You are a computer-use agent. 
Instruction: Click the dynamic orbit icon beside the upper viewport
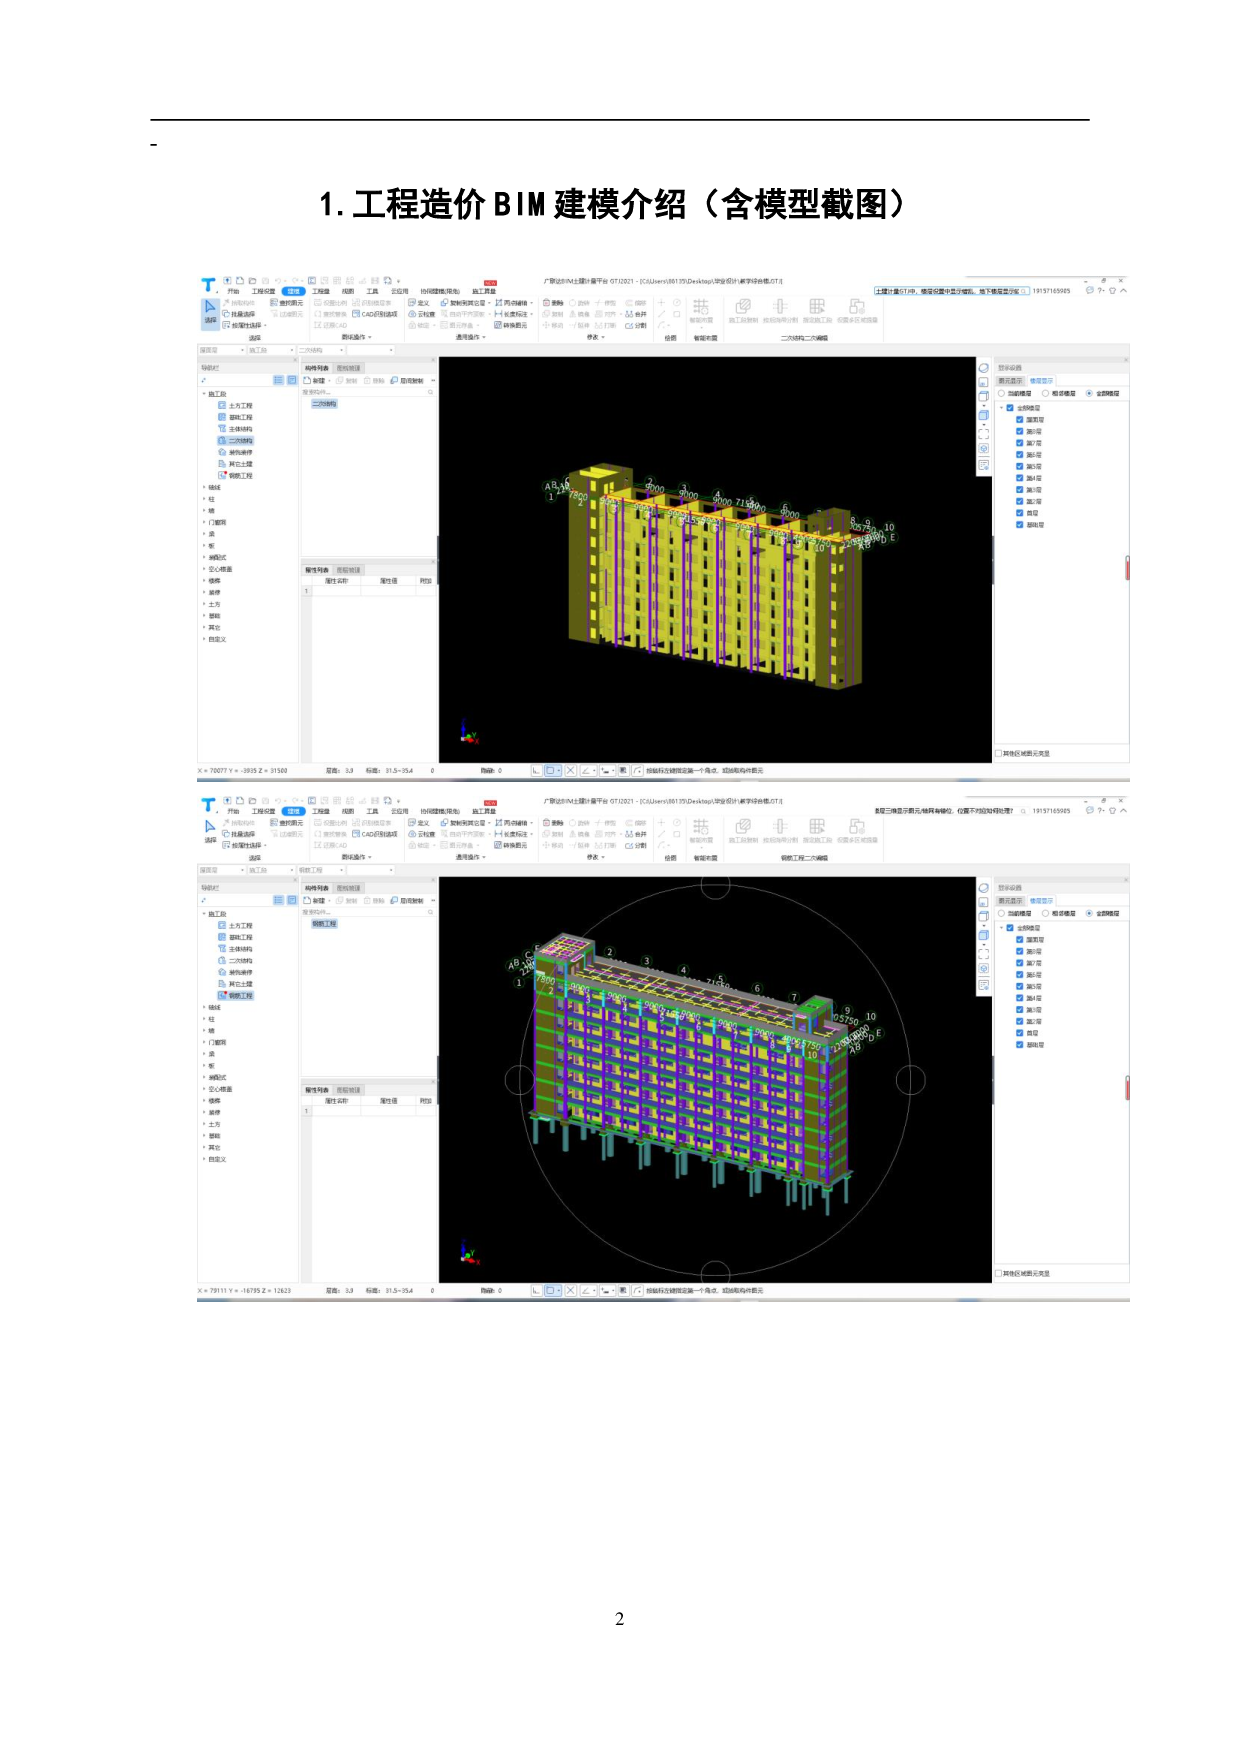983,368
